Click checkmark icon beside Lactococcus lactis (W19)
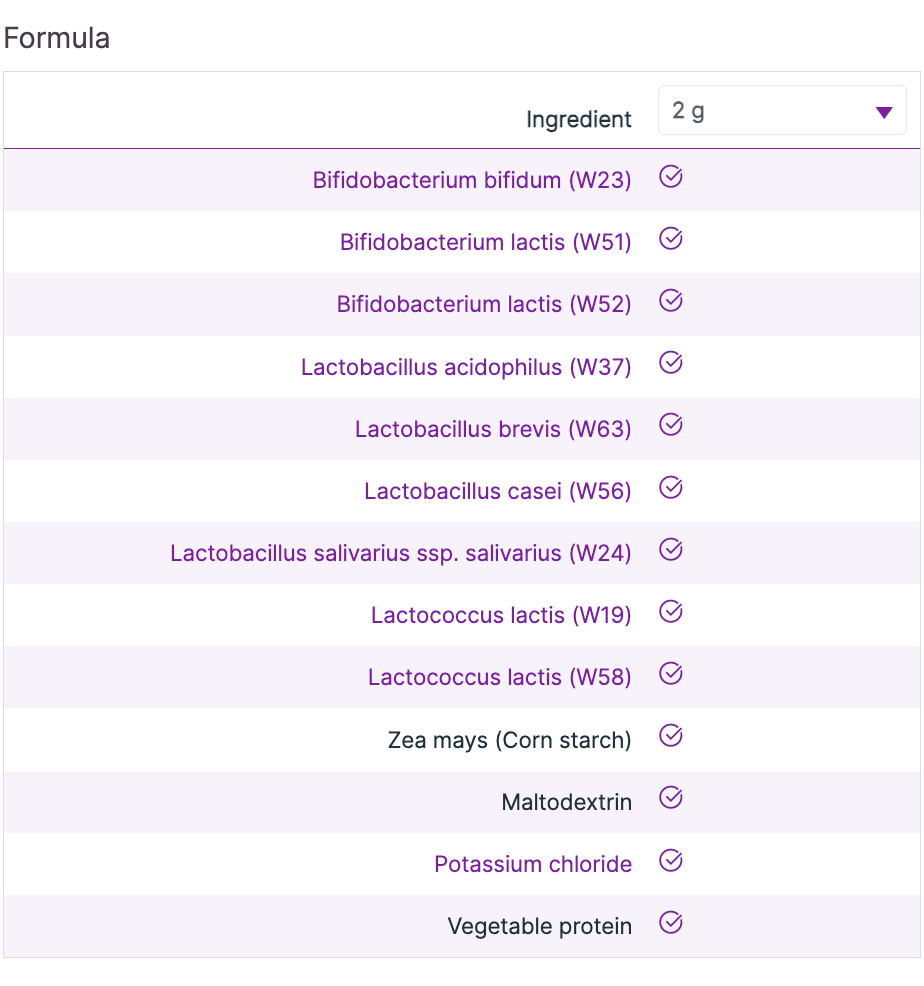Screen dimensions: 924x986 pos(671,612)
